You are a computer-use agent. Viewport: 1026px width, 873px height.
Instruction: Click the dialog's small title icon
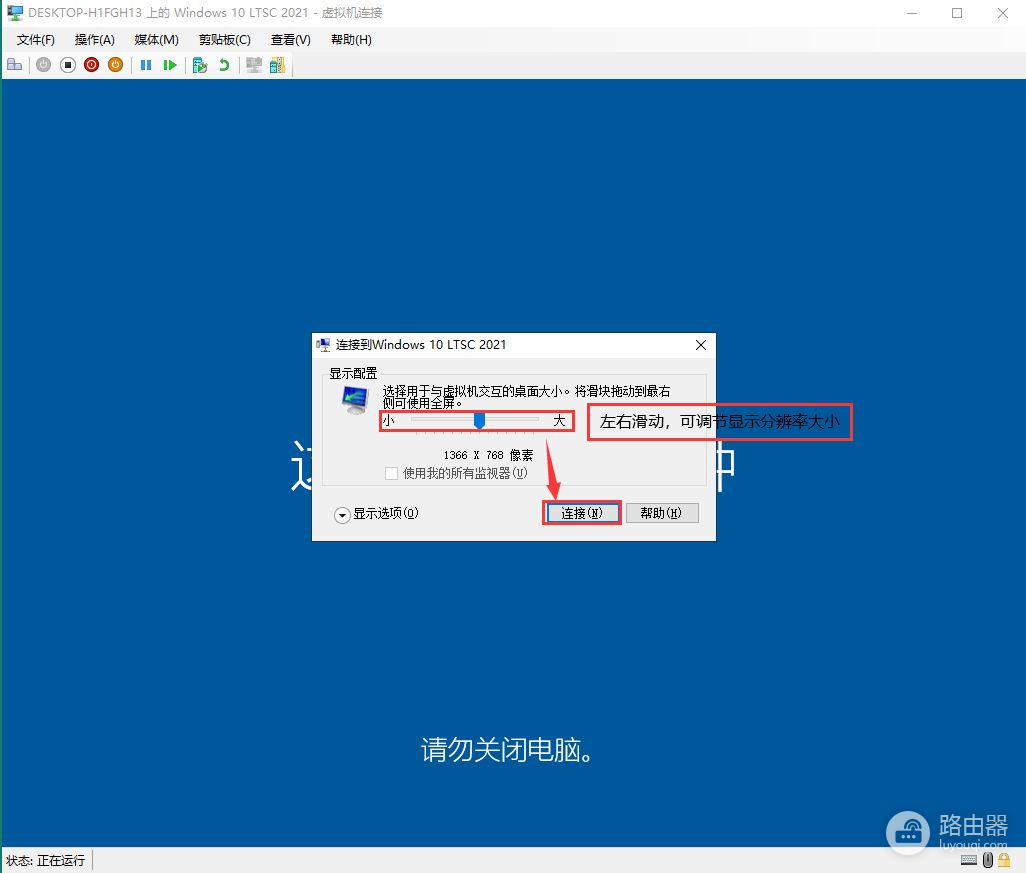(323, 344)
